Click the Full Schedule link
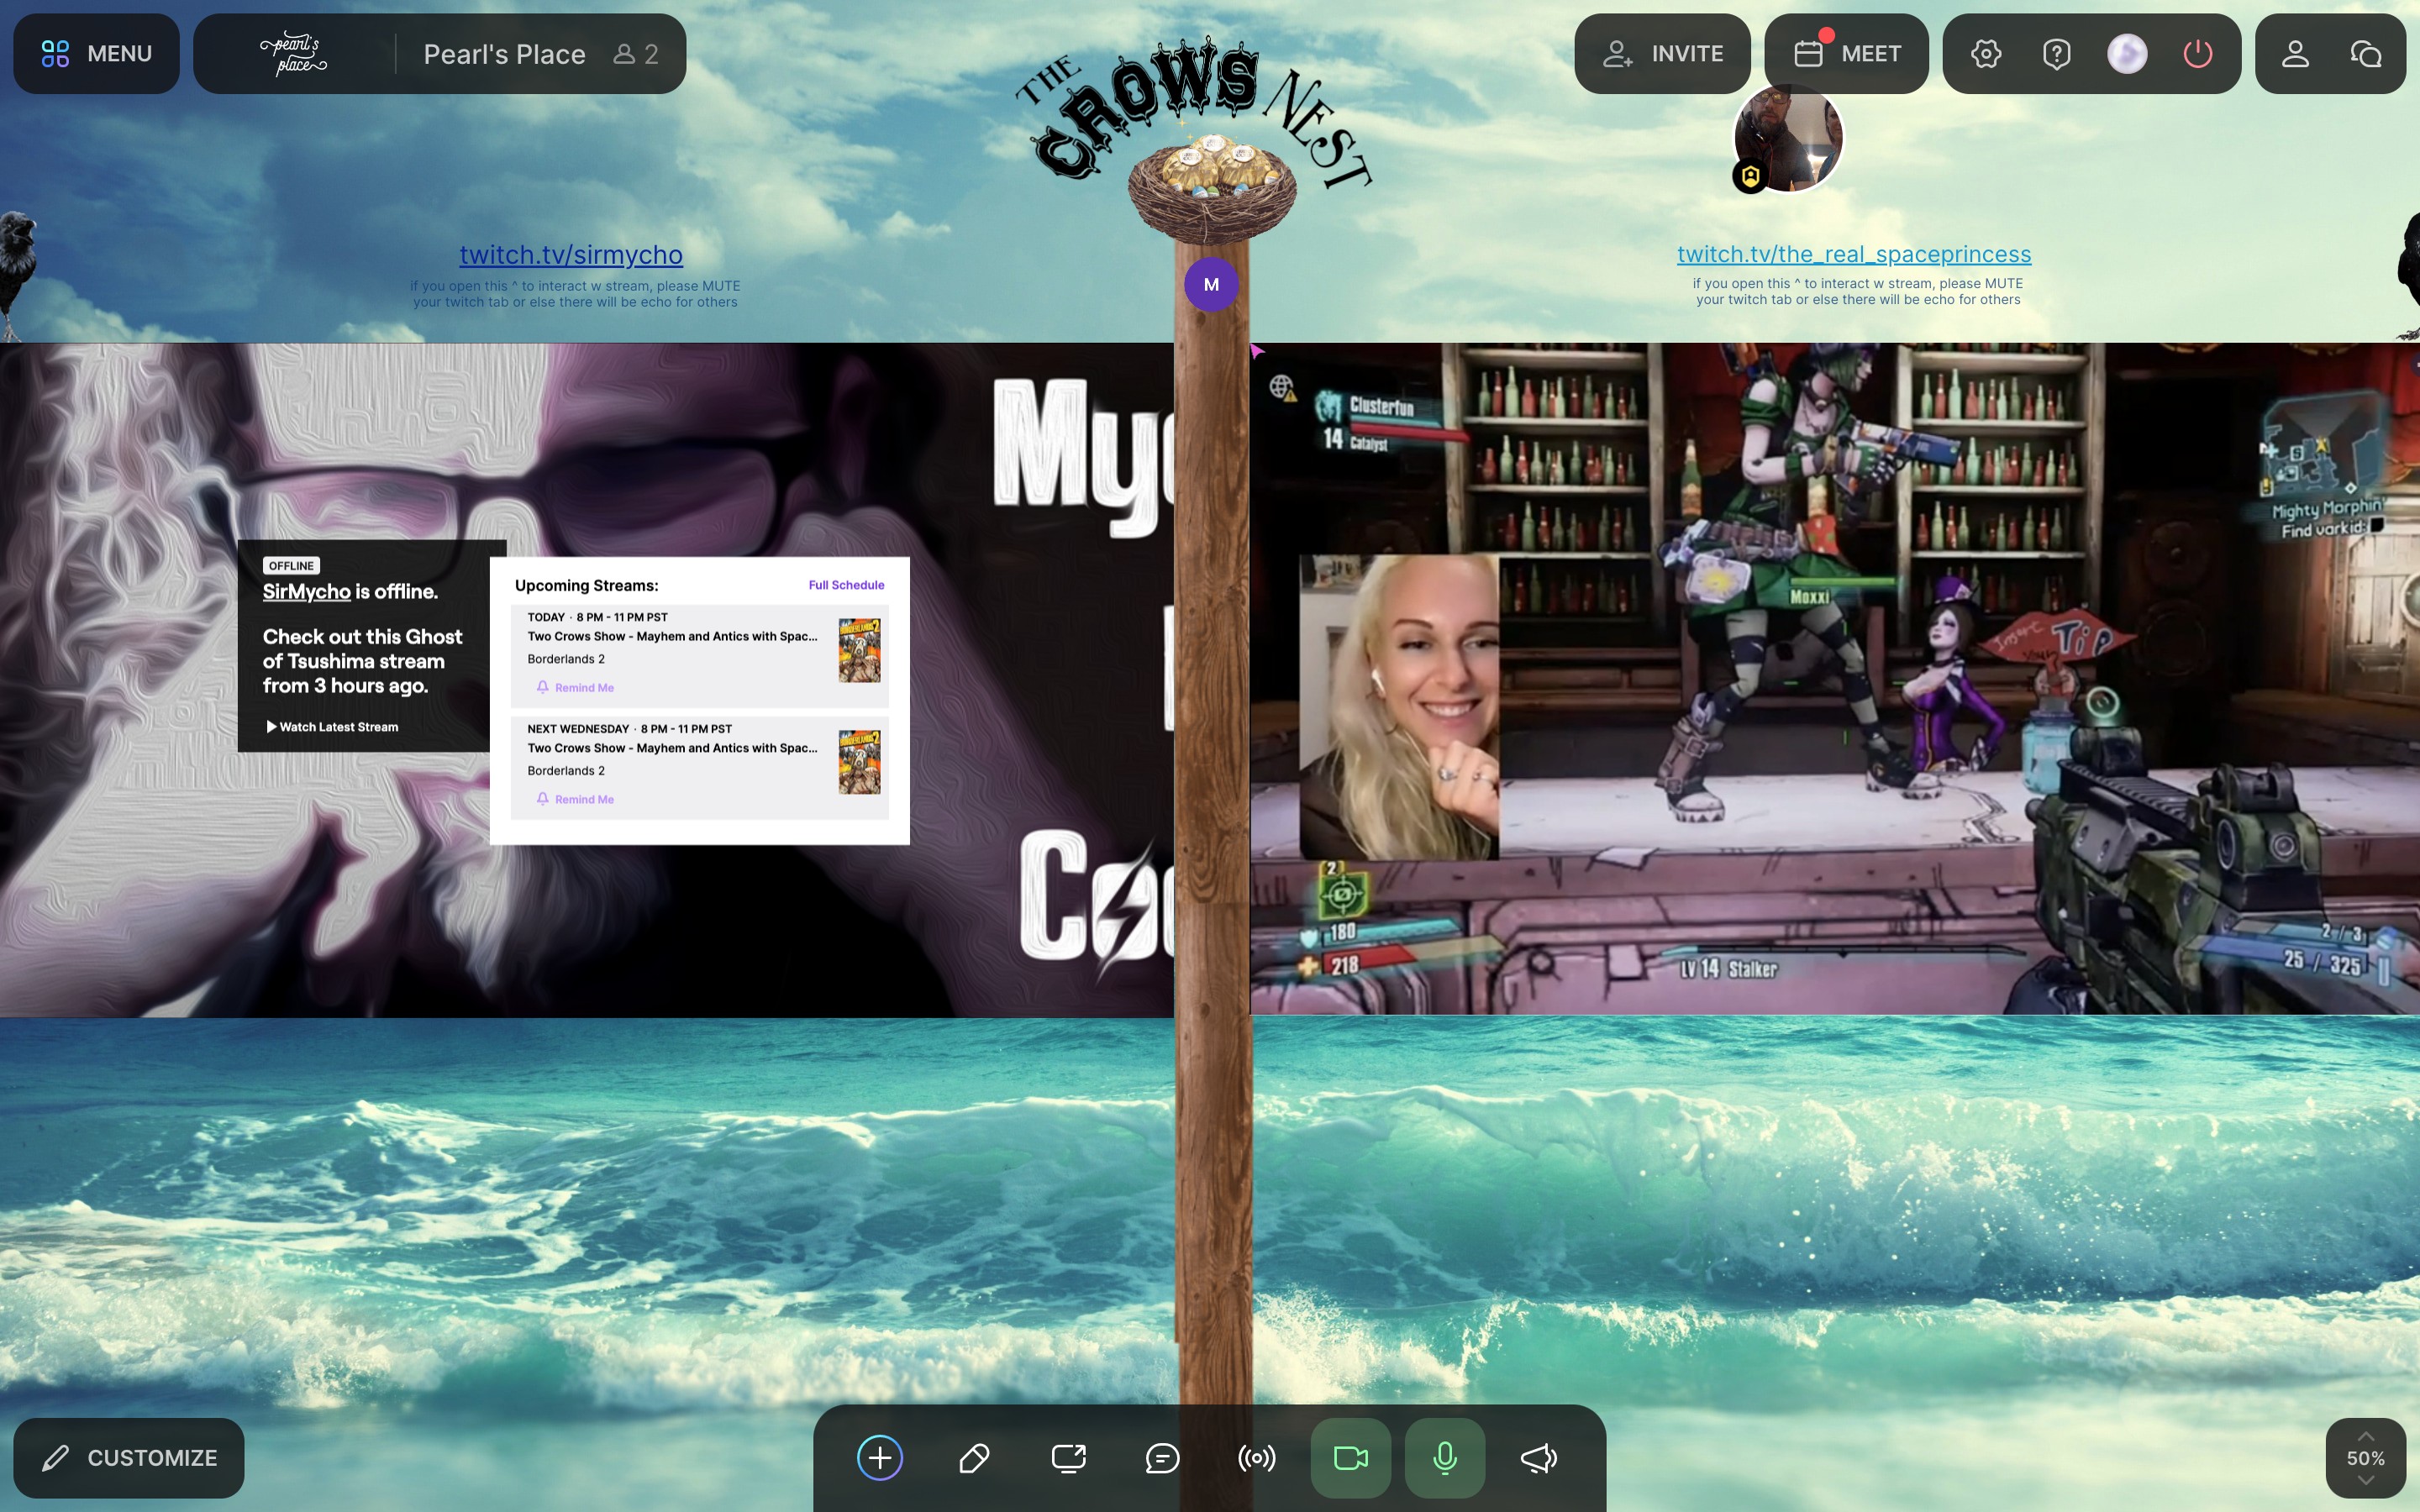This screenshot has height=1512, width=2420. 846,585
